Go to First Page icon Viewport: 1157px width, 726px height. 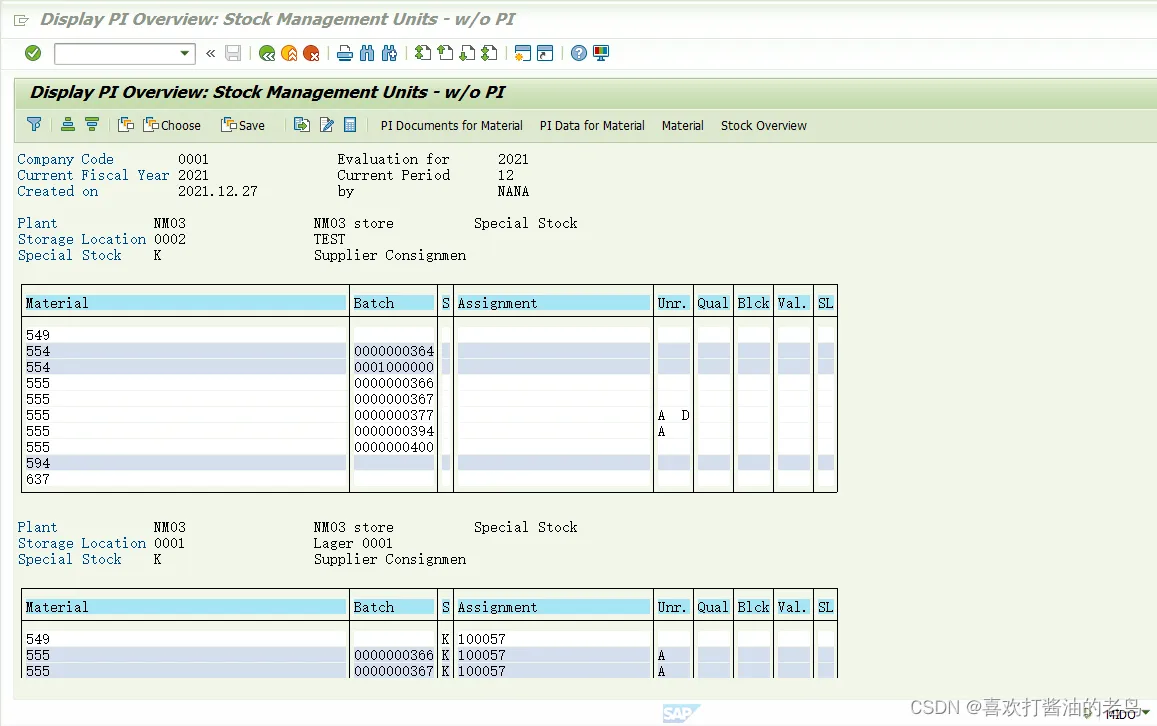[423, 53]
